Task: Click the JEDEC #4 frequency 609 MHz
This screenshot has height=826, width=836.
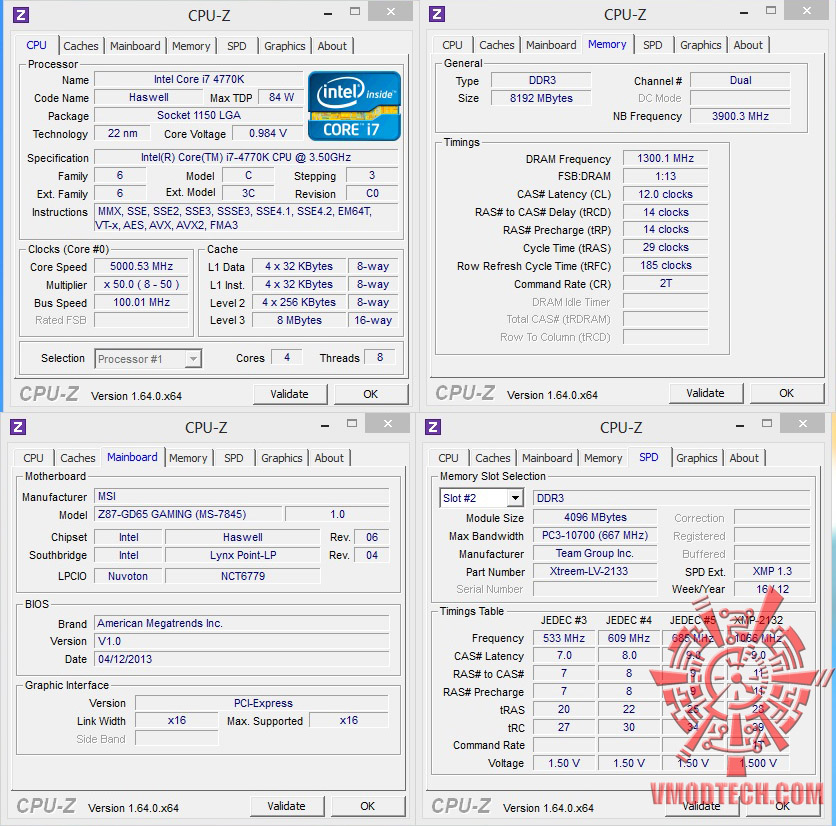Action: 629,638
